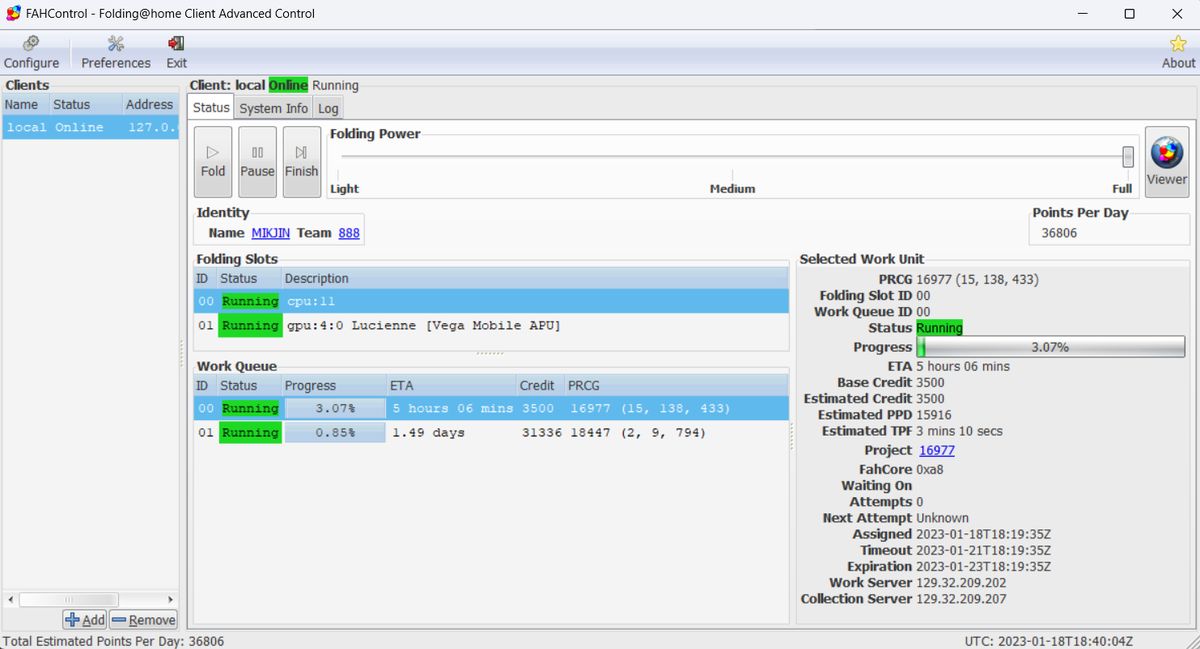Open the Log tab
The image size is (1200, 649).
coord(328,108)
